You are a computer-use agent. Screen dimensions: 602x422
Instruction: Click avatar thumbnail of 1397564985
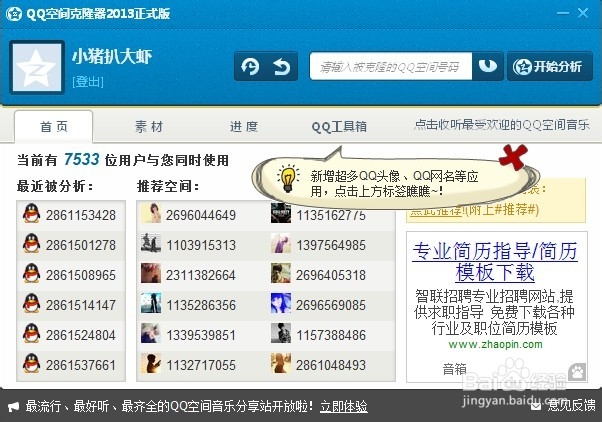pyautogui.click(x=281, y=243)
